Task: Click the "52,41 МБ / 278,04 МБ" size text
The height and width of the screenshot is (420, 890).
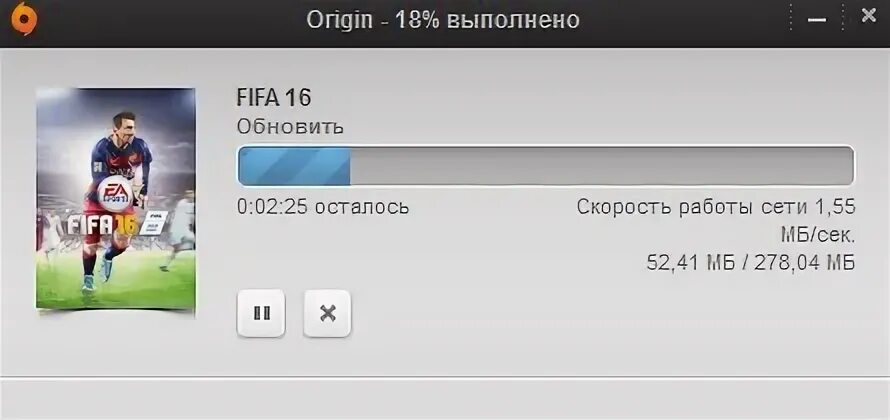Action: tap(751, 263)
